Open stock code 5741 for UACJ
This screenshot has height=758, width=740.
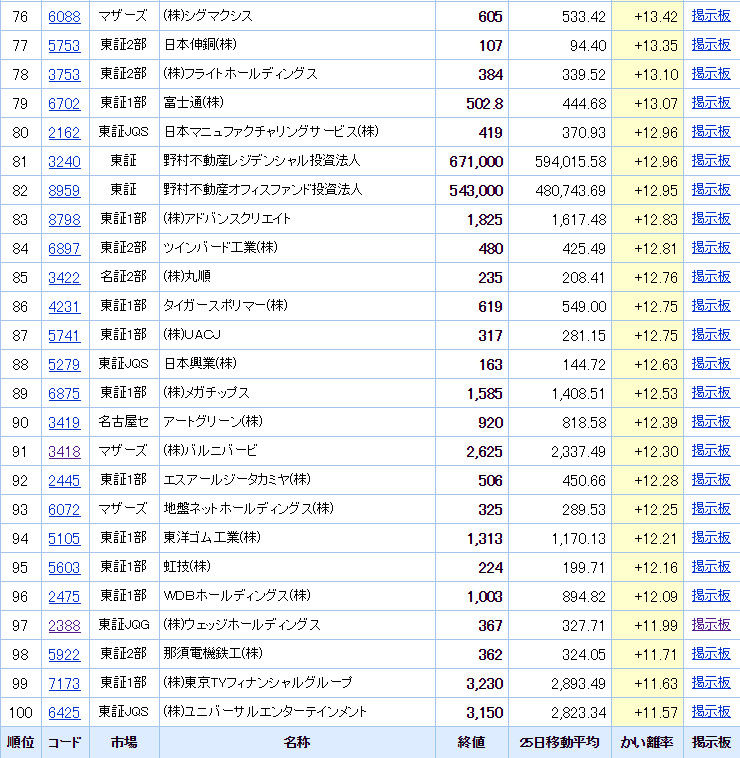pos(64,336)
